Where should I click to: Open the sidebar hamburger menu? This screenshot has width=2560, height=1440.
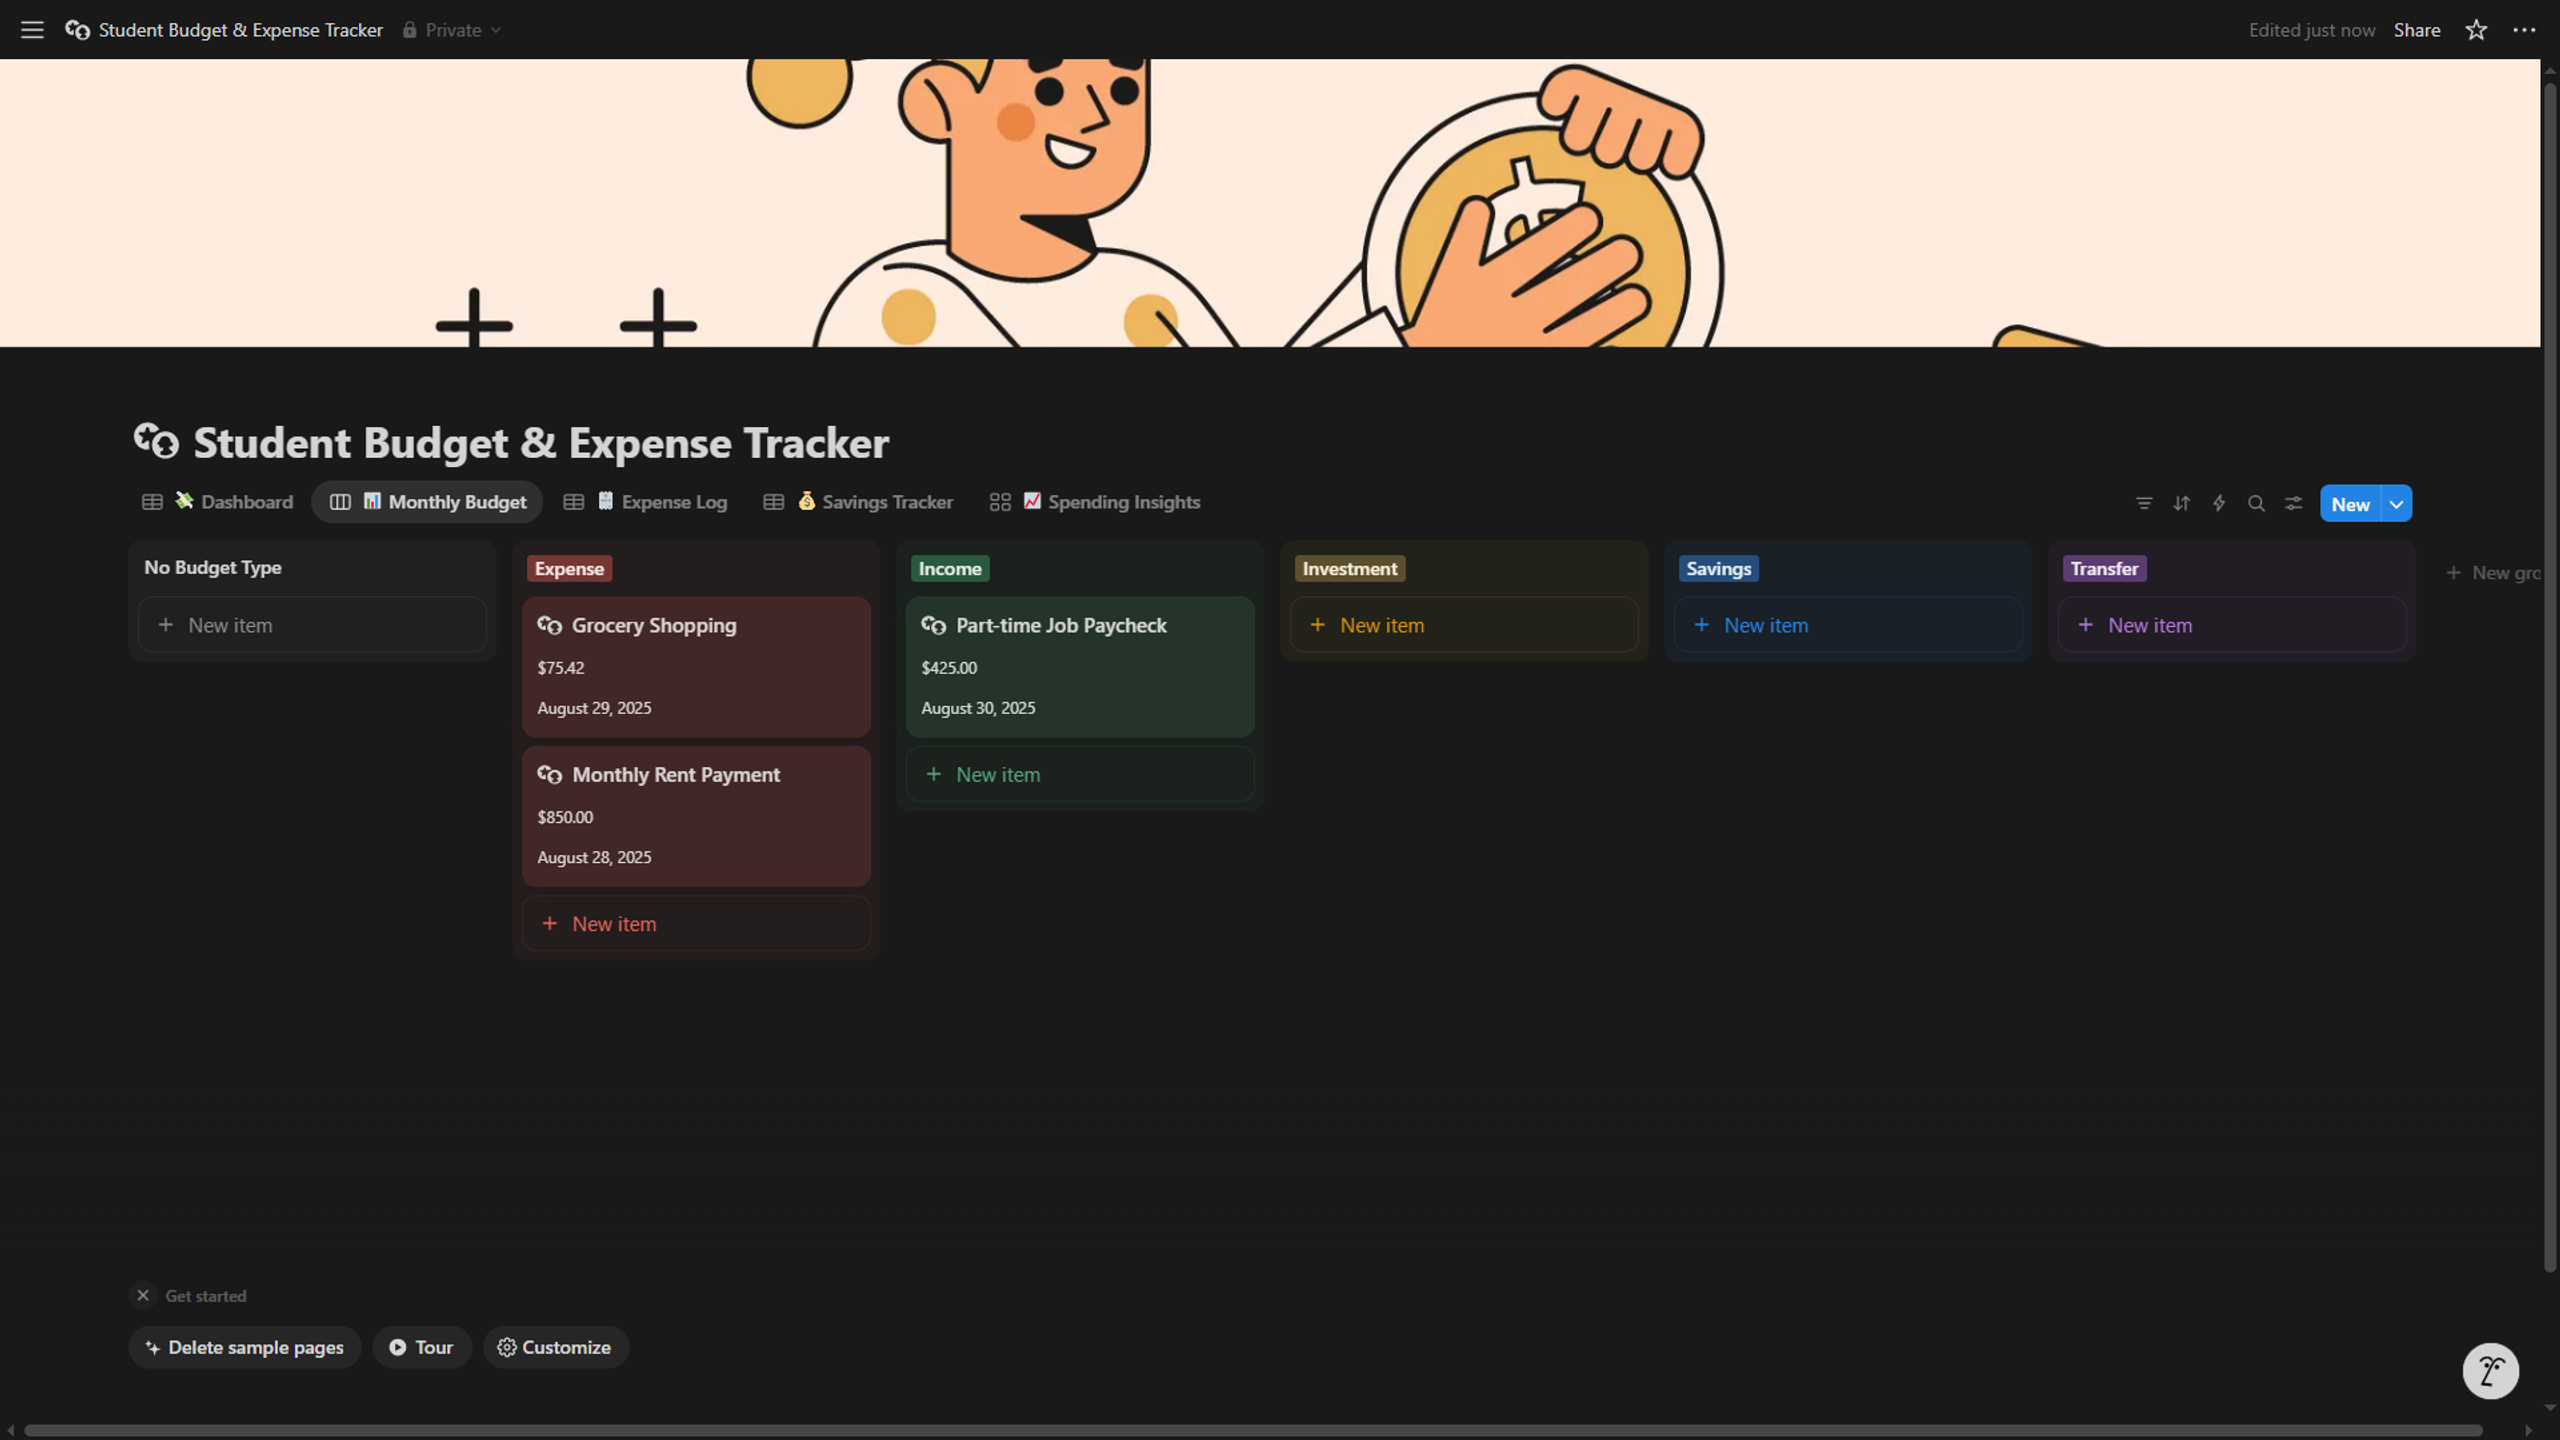click(32, 30)
